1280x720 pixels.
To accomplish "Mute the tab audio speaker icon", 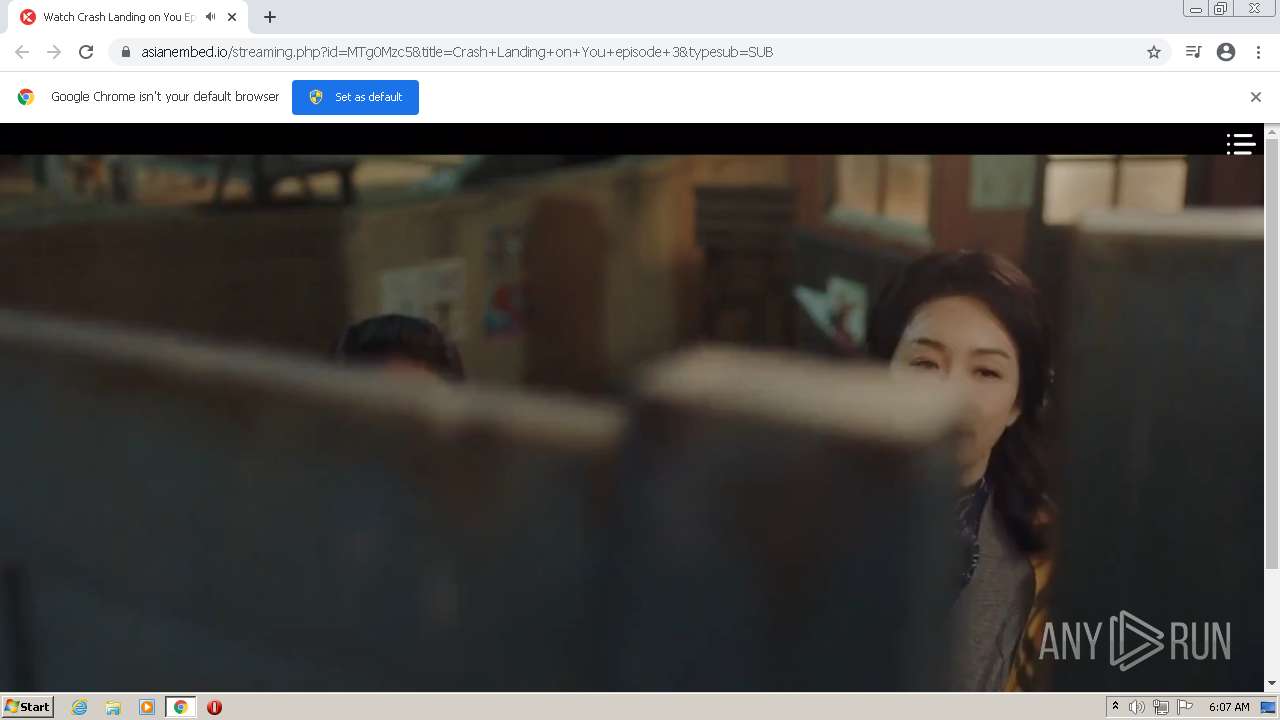I will (210, 17).
